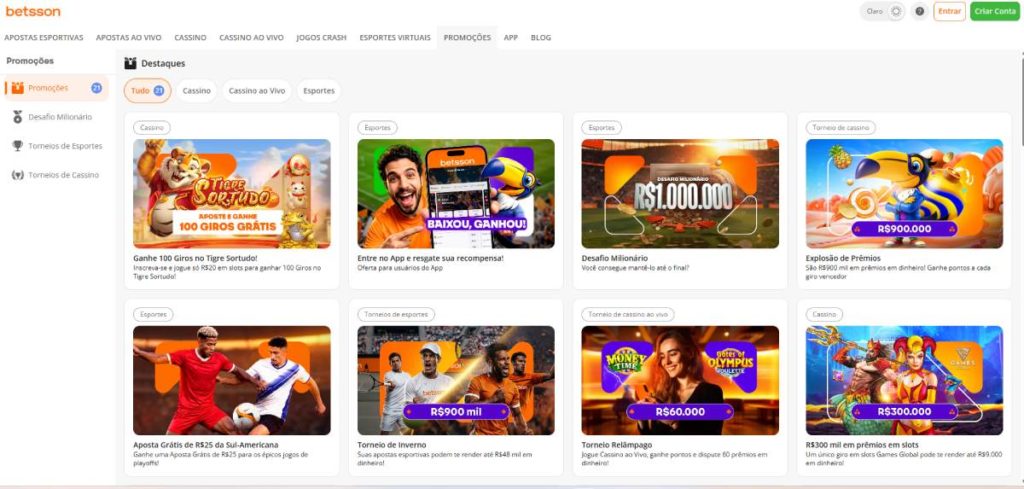Click the betsson logo
The image size is (1024, 489).
click(x=33, y=12)
